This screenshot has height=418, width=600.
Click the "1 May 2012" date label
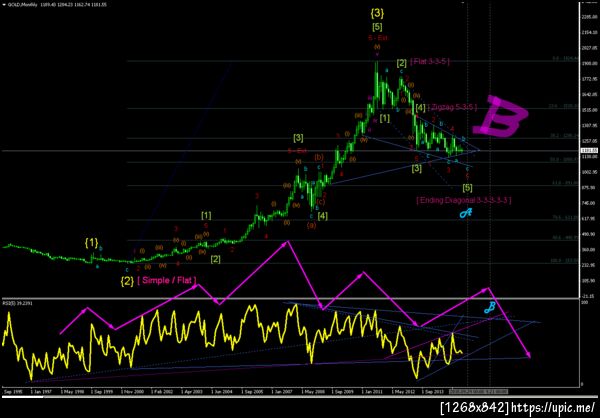pos(404,392)
